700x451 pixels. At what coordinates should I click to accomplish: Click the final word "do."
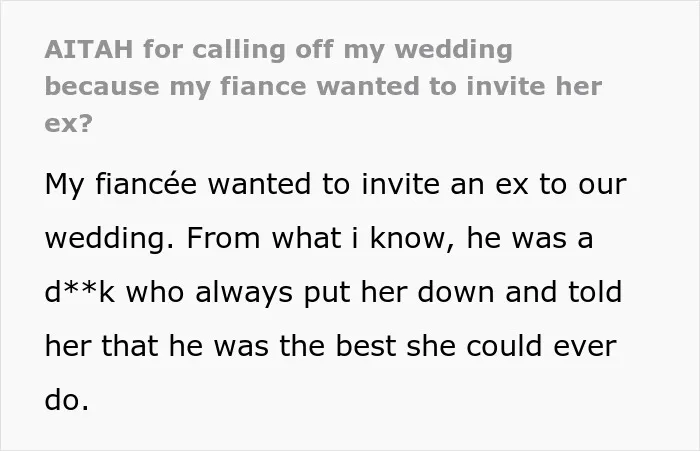(67, 399)
